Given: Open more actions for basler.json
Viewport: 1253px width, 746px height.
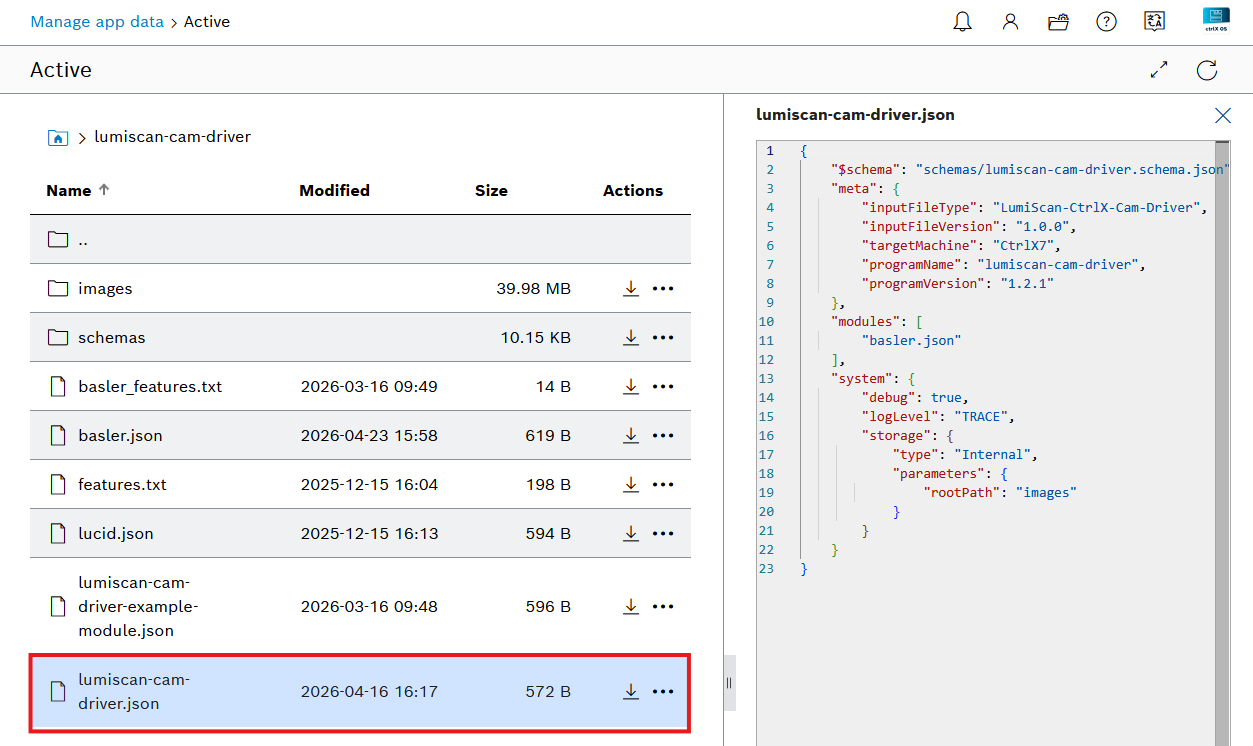Looking at the screenshot, I should point(663,436).
